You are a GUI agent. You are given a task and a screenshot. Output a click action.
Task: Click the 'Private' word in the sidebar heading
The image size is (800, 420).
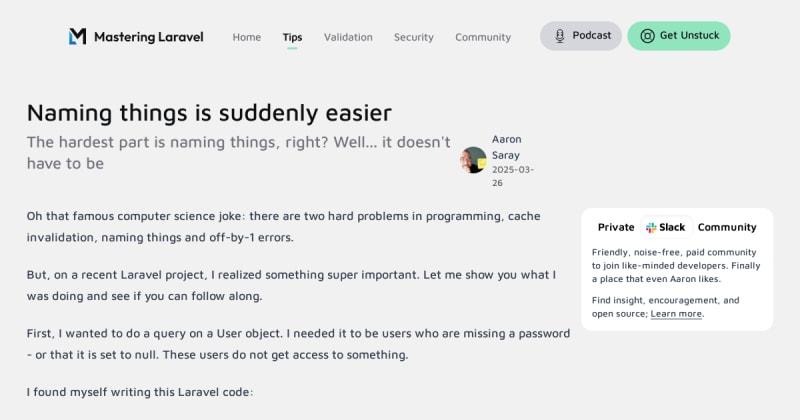click(616, 228)
